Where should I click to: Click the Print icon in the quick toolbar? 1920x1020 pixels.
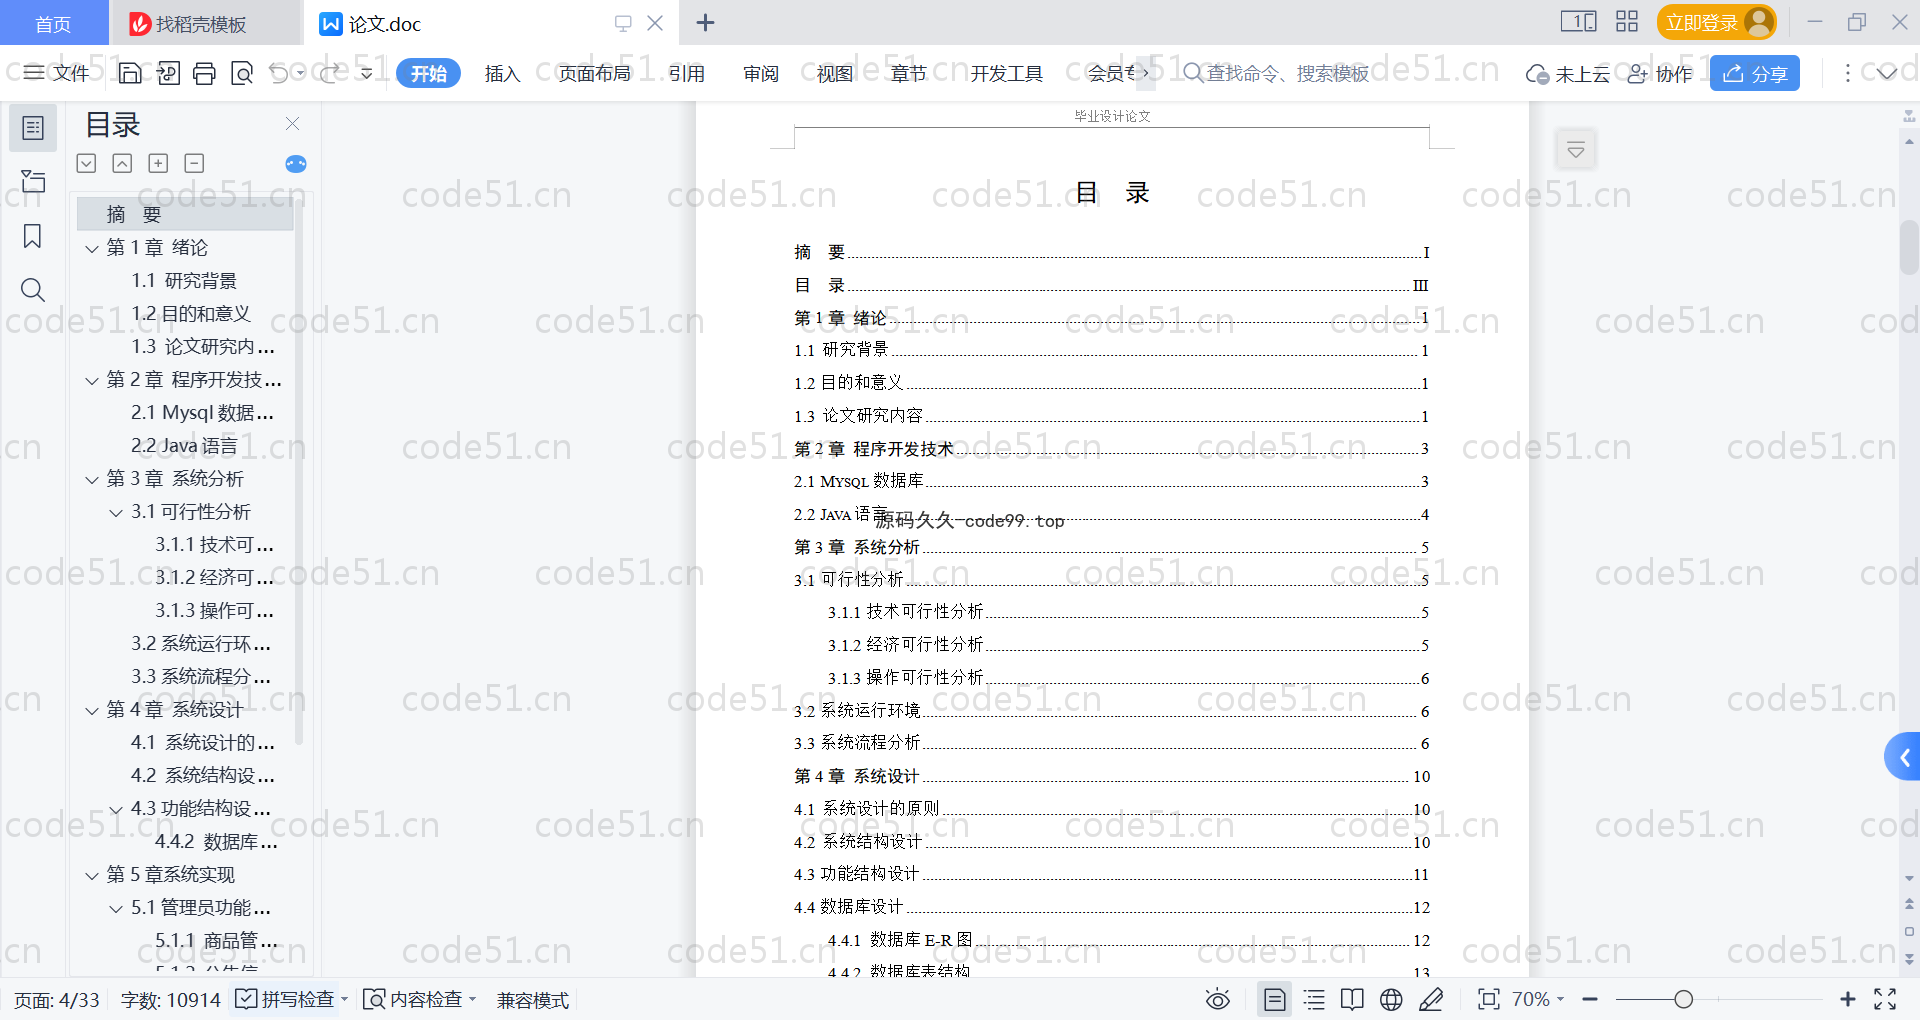pyautogui.click(x=204, y=73)
